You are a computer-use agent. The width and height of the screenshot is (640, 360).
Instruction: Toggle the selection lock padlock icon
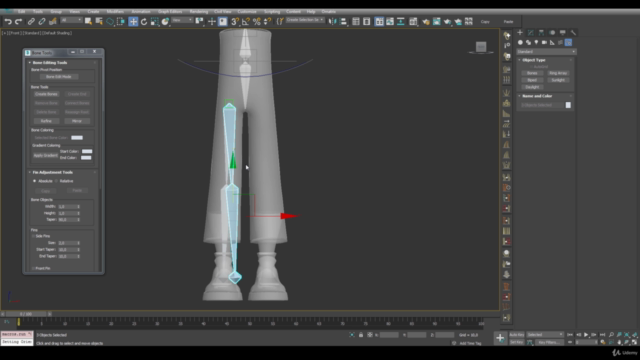[x=361, y=335]
